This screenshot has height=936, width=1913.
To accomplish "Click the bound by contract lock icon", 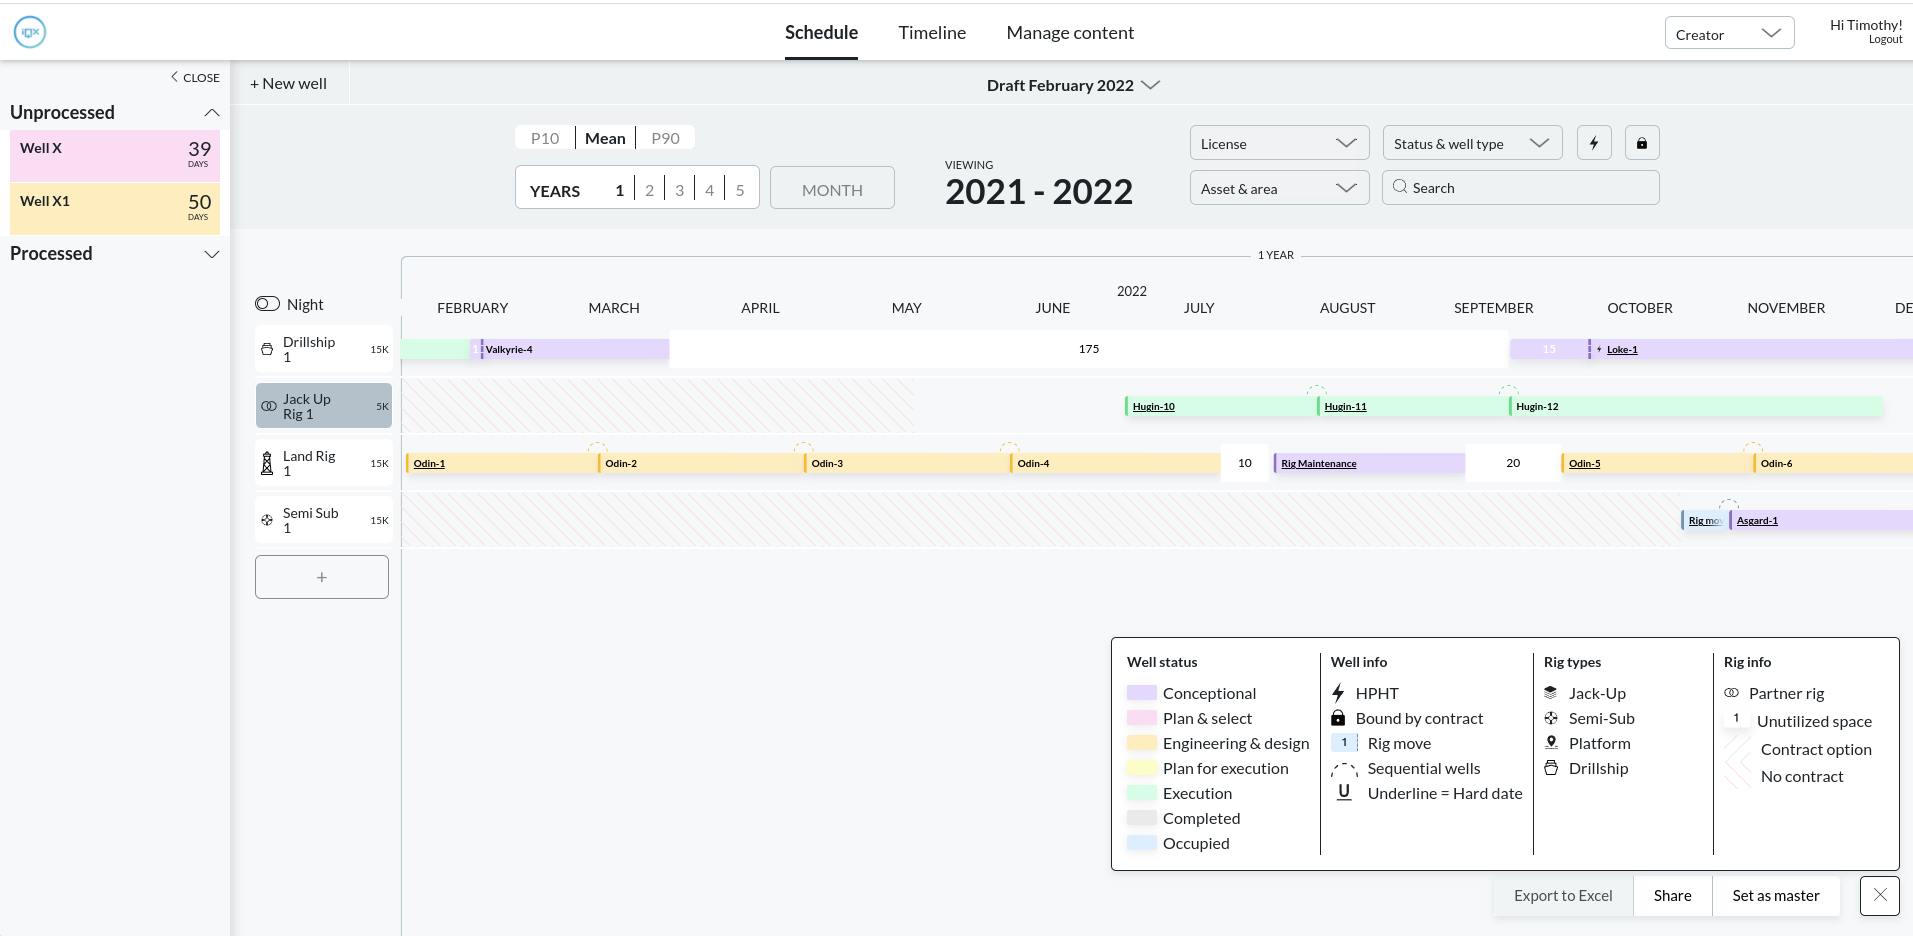I will (x=1641, y=143).
